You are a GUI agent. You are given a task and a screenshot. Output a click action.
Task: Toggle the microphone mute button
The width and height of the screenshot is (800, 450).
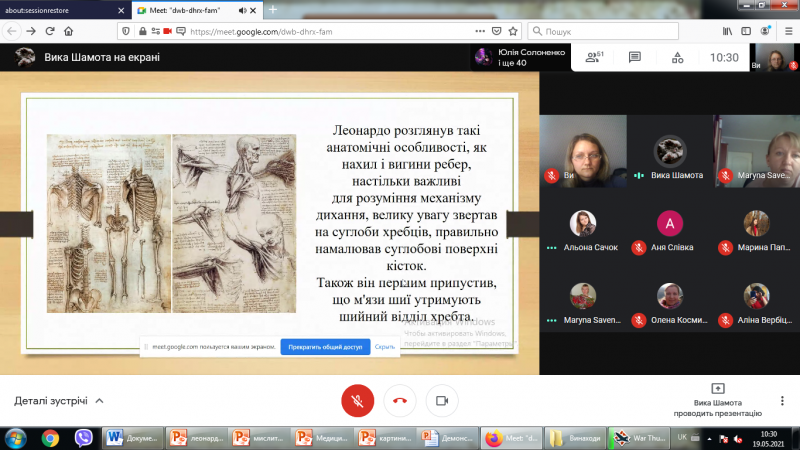(357, 401)
